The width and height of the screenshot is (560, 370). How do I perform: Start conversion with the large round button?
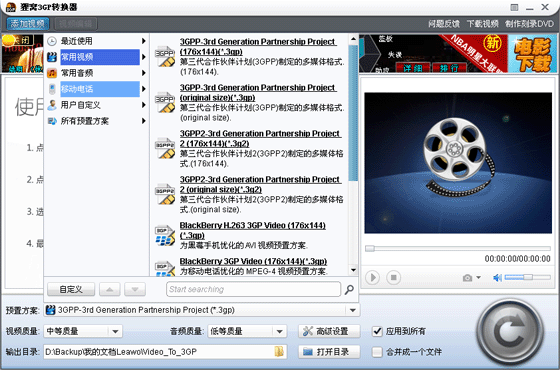pyautogui.click(x=511, y=332)
